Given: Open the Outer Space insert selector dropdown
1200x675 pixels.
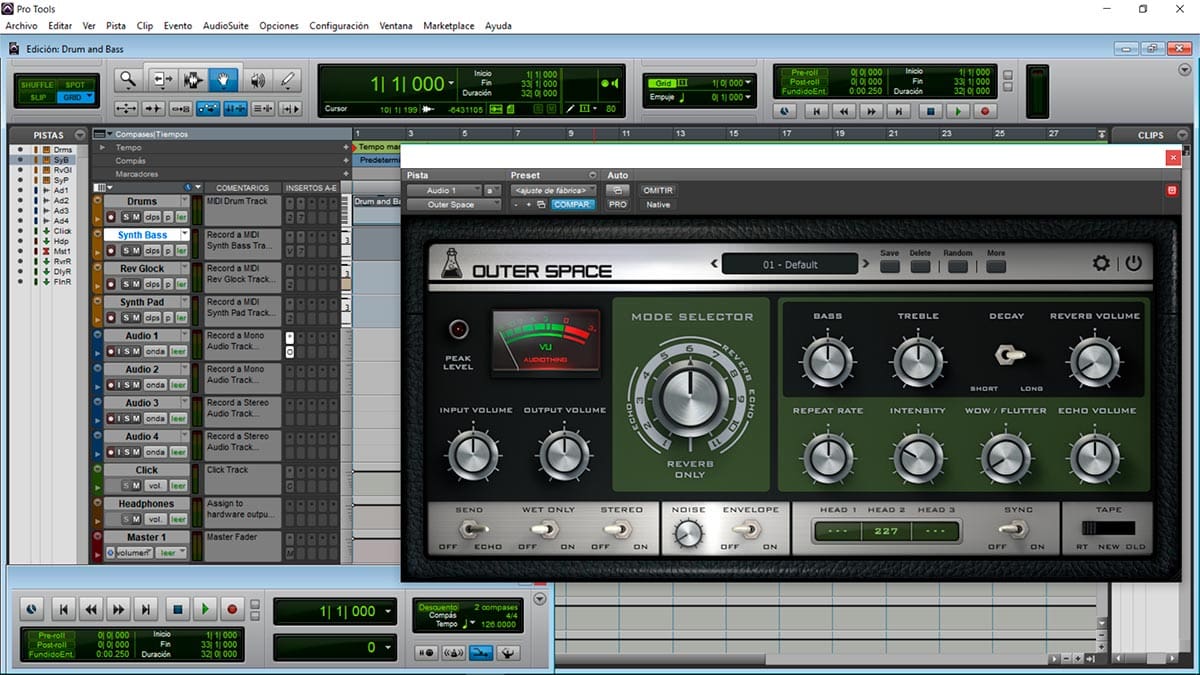Looking at the screenshot, I should tap(453, 205).
